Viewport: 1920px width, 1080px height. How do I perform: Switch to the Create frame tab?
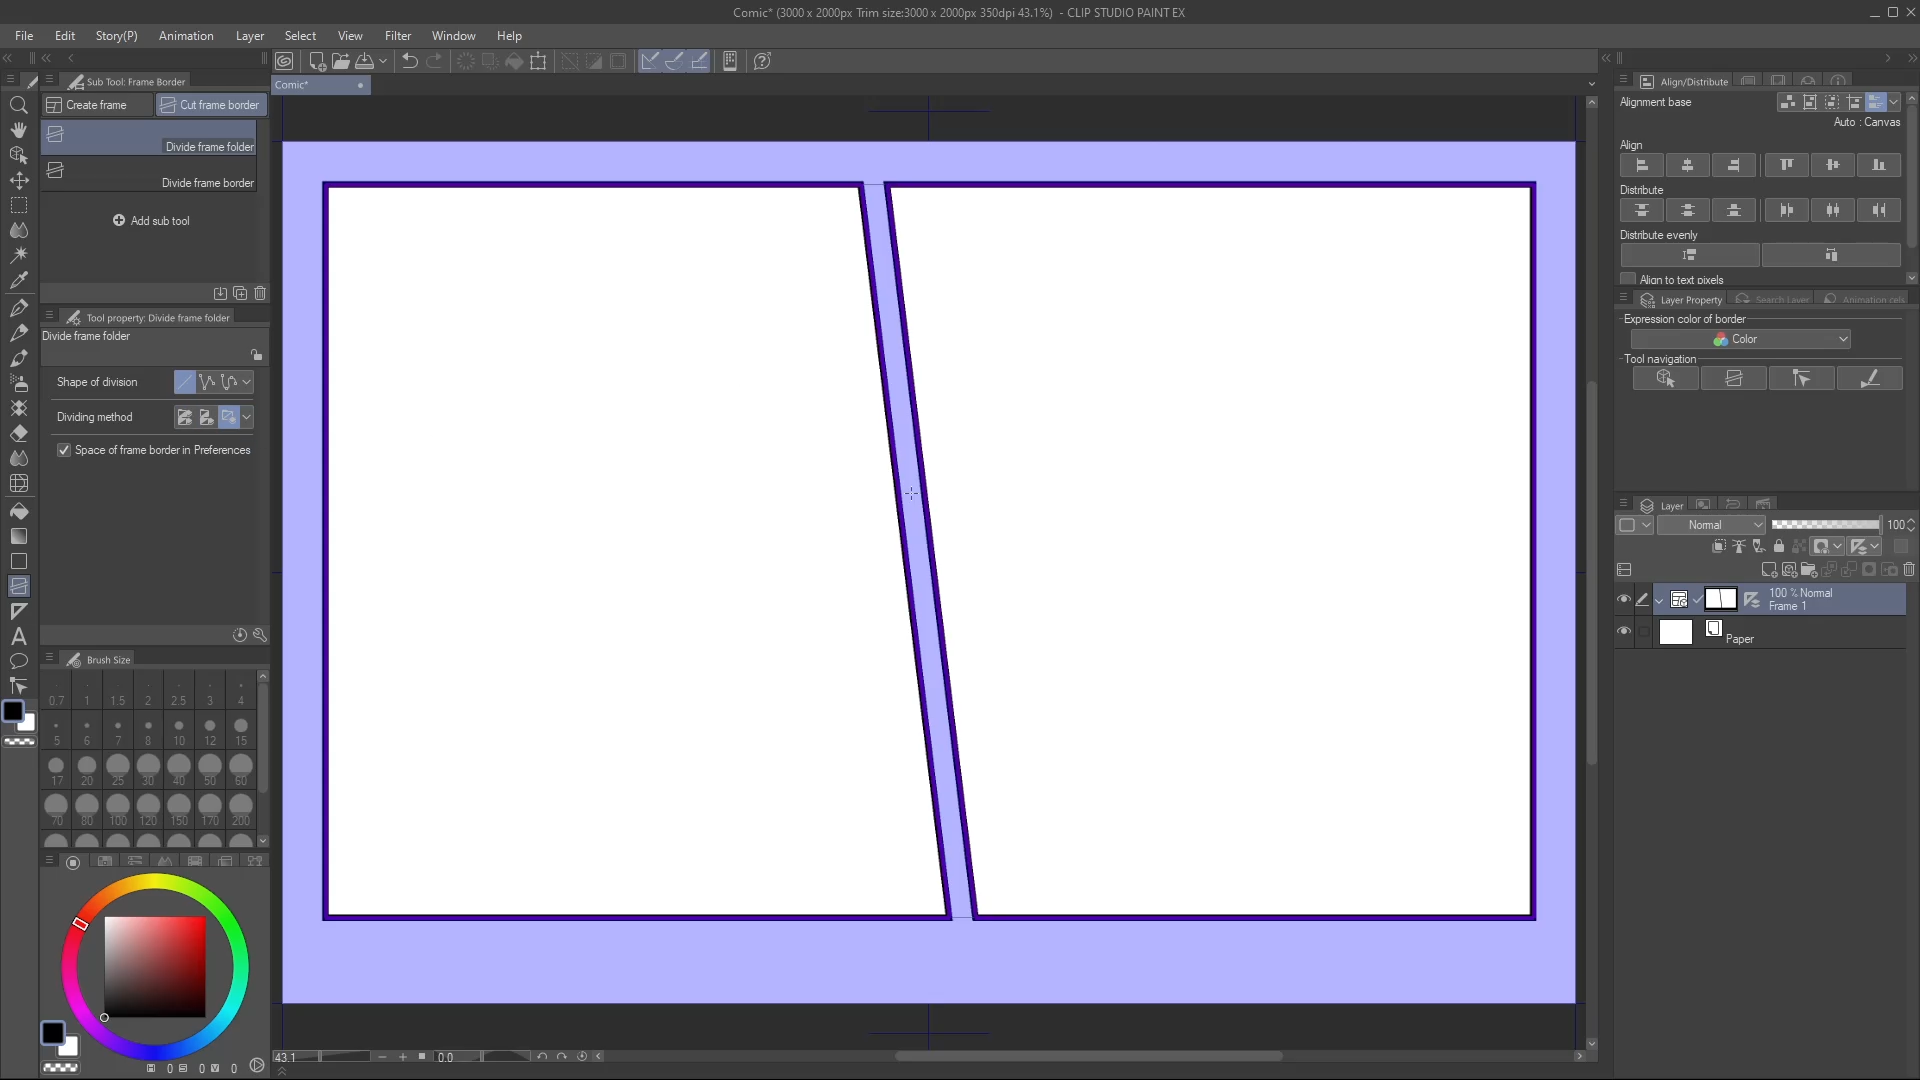click(97, 105)
